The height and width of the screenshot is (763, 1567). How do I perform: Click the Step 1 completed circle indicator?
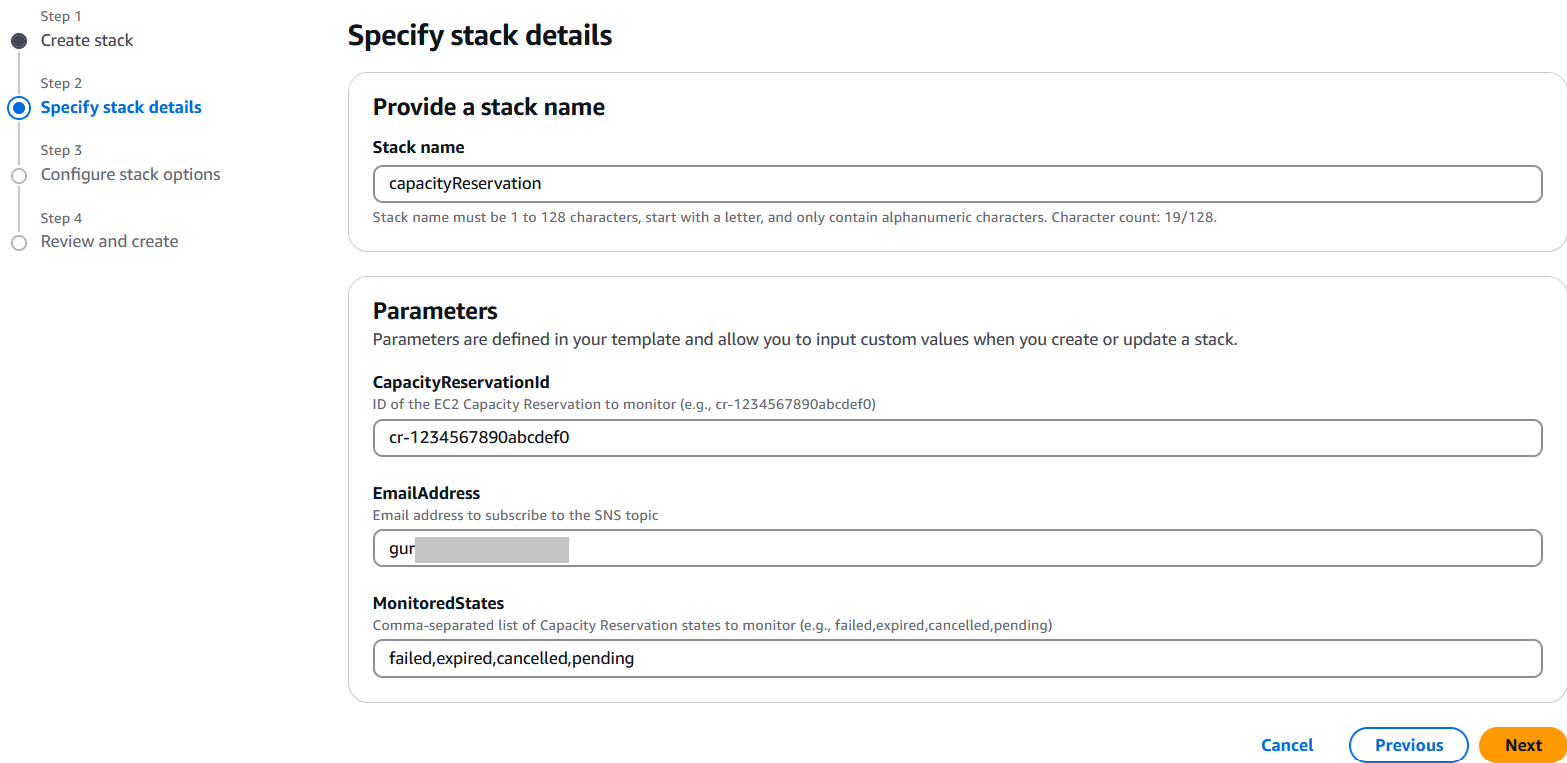click(19, 41)
